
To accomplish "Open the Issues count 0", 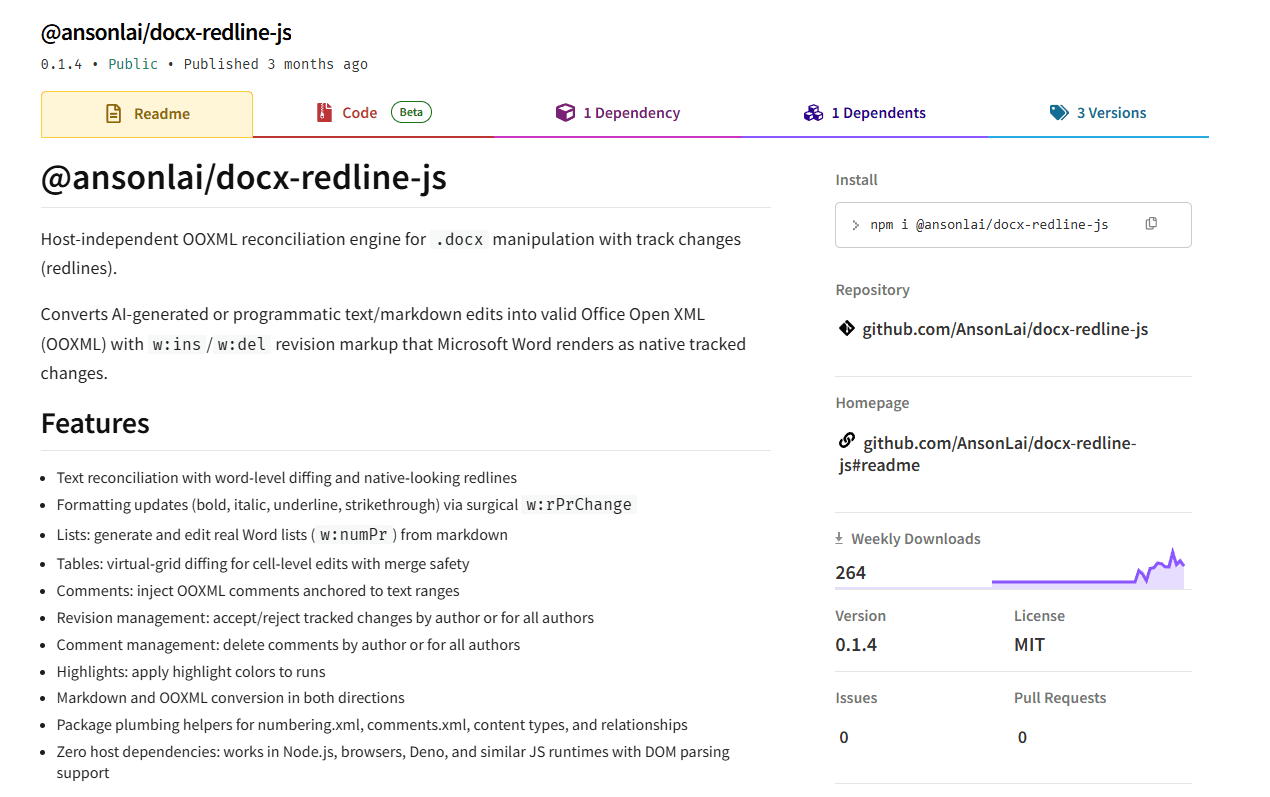I will click(844, 737).
